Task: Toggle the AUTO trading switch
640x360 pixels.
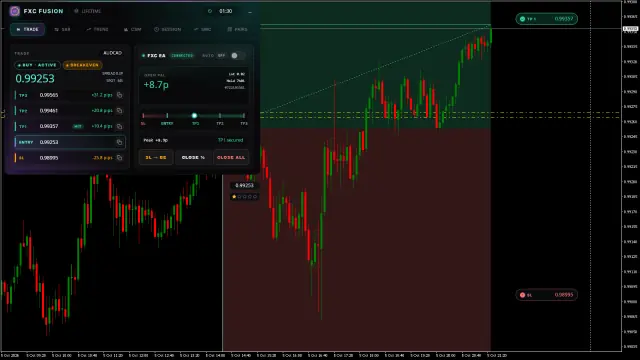Action: [237, 56]
